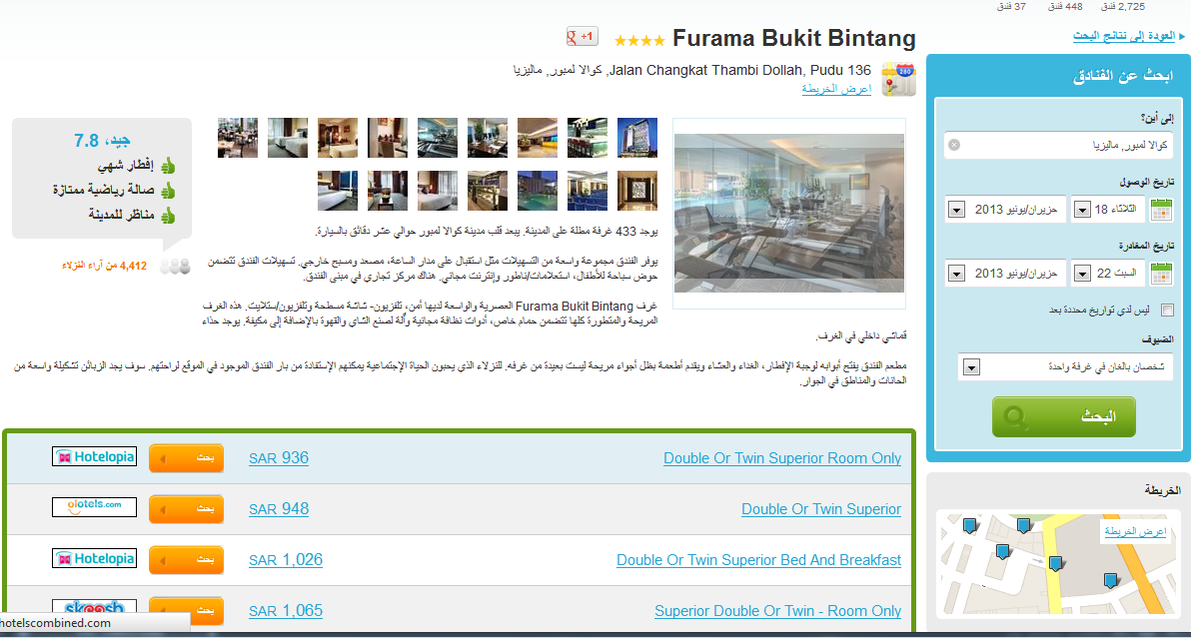Click the guests icon beside 4,412 reviews
The height and width of the screenshot is (638, 1191).
click(175, 266)
